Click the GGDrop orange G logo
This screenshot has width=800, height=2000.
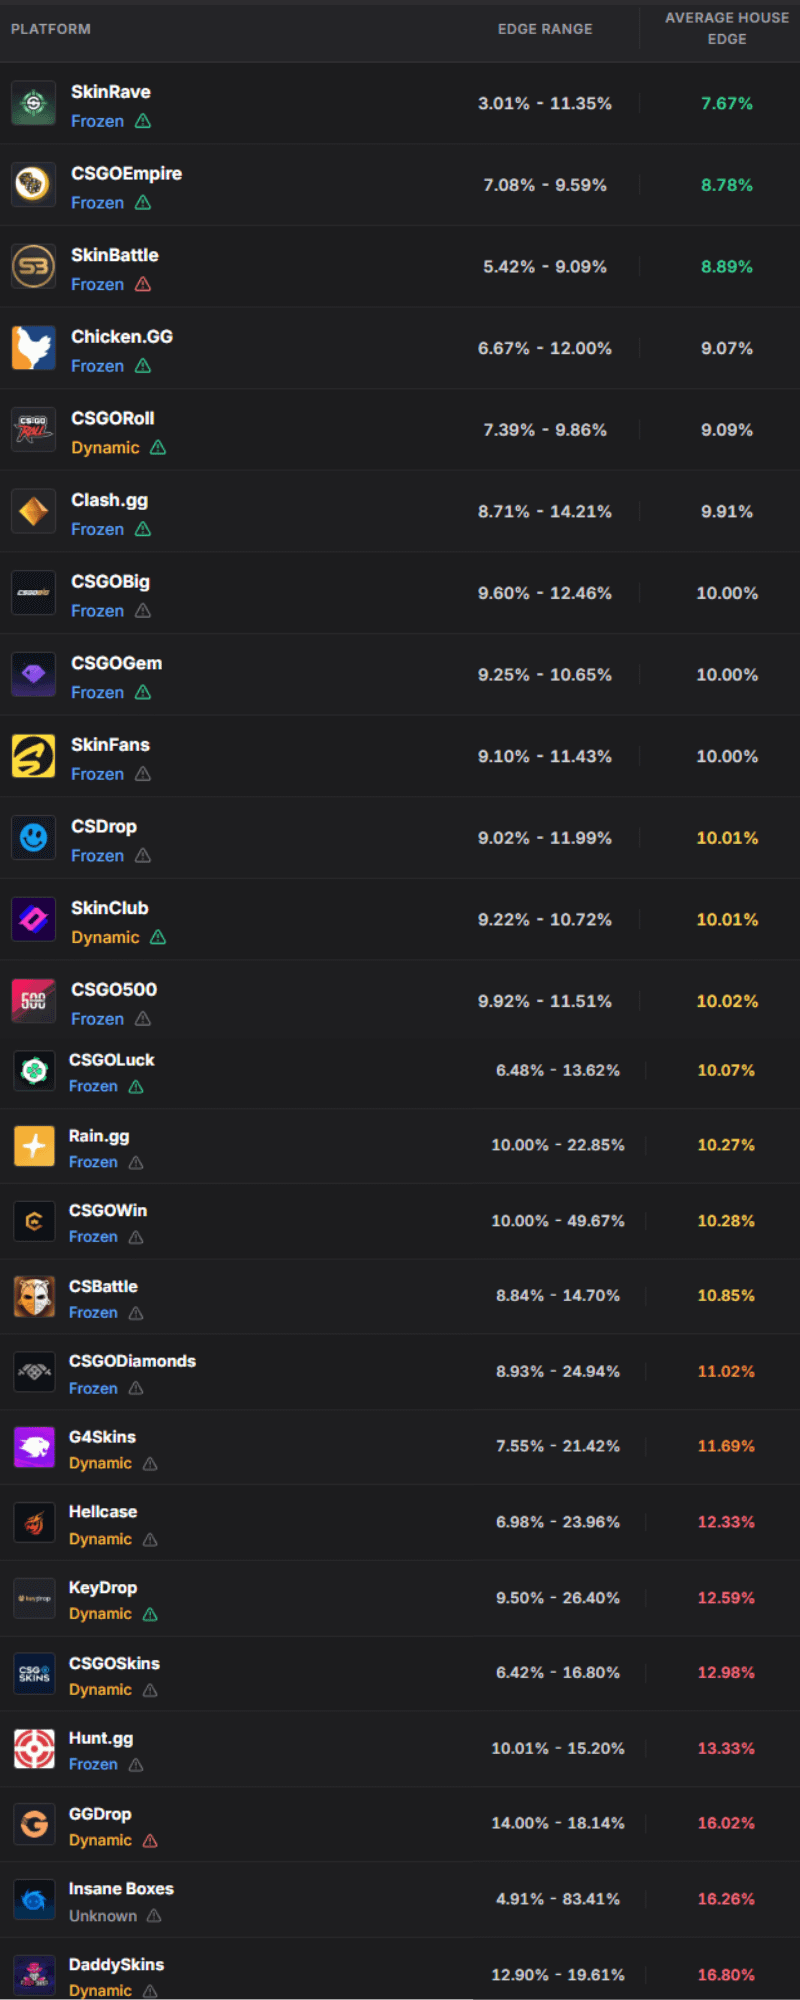point(34,1824)
